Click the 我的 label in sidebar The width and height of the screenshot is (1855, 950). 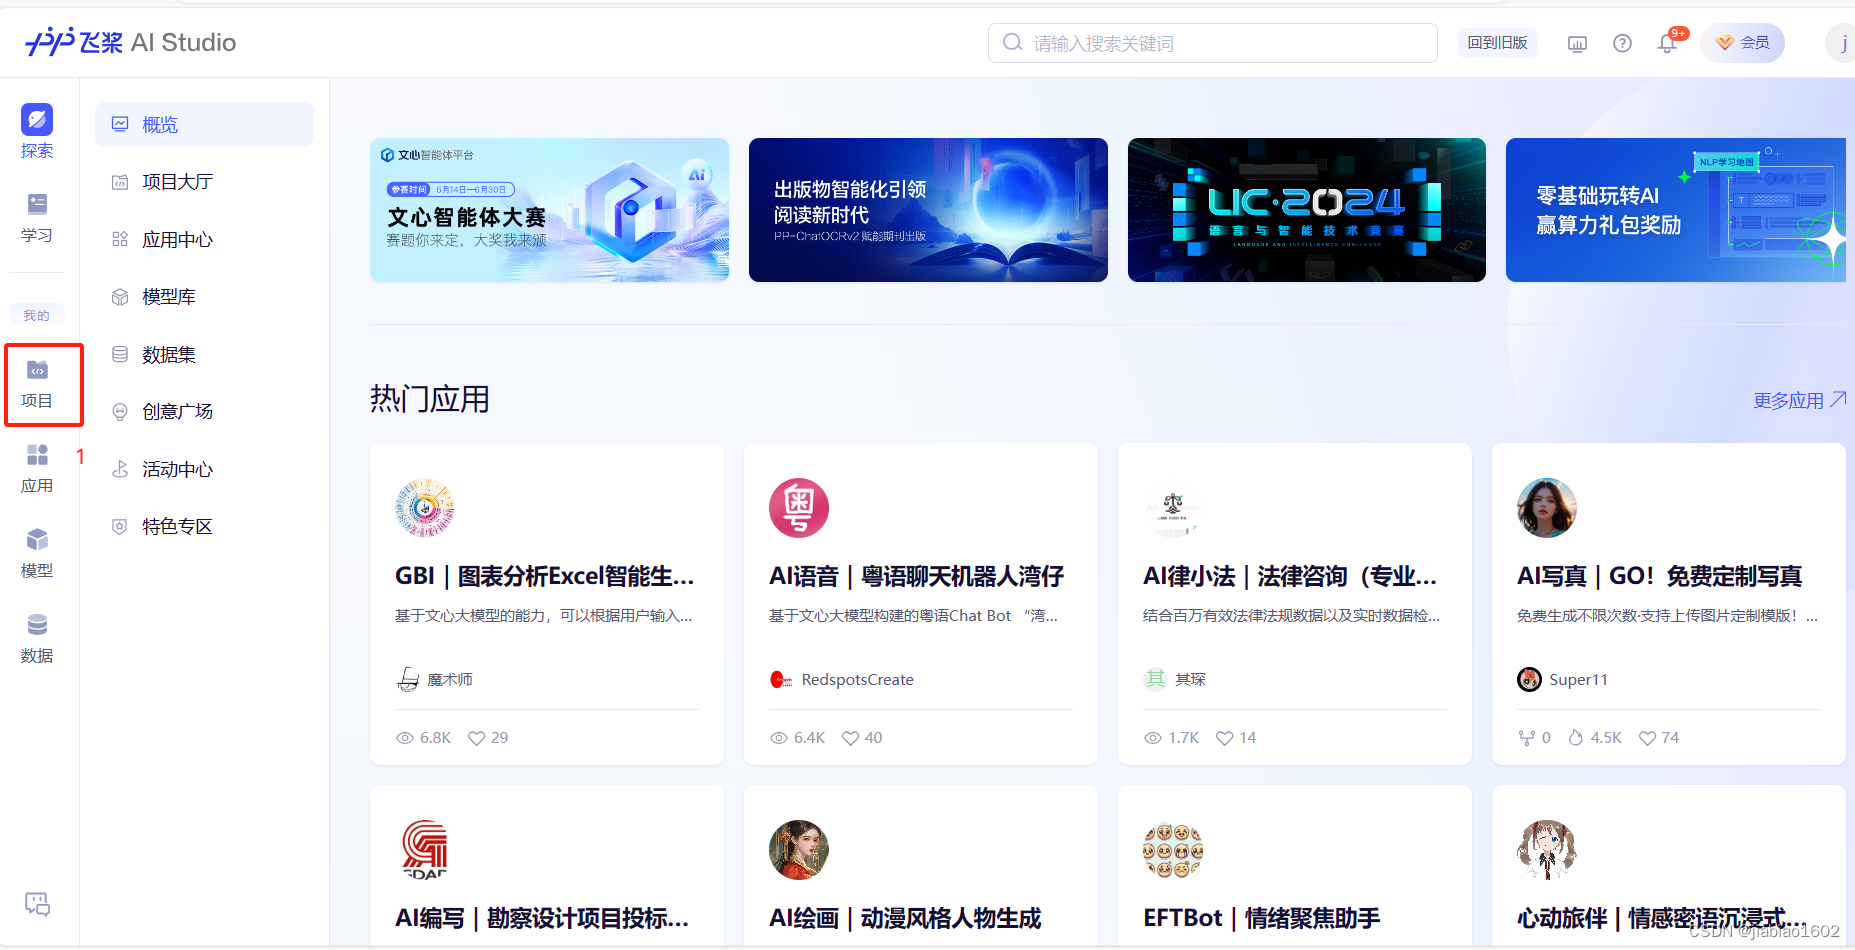37,315
